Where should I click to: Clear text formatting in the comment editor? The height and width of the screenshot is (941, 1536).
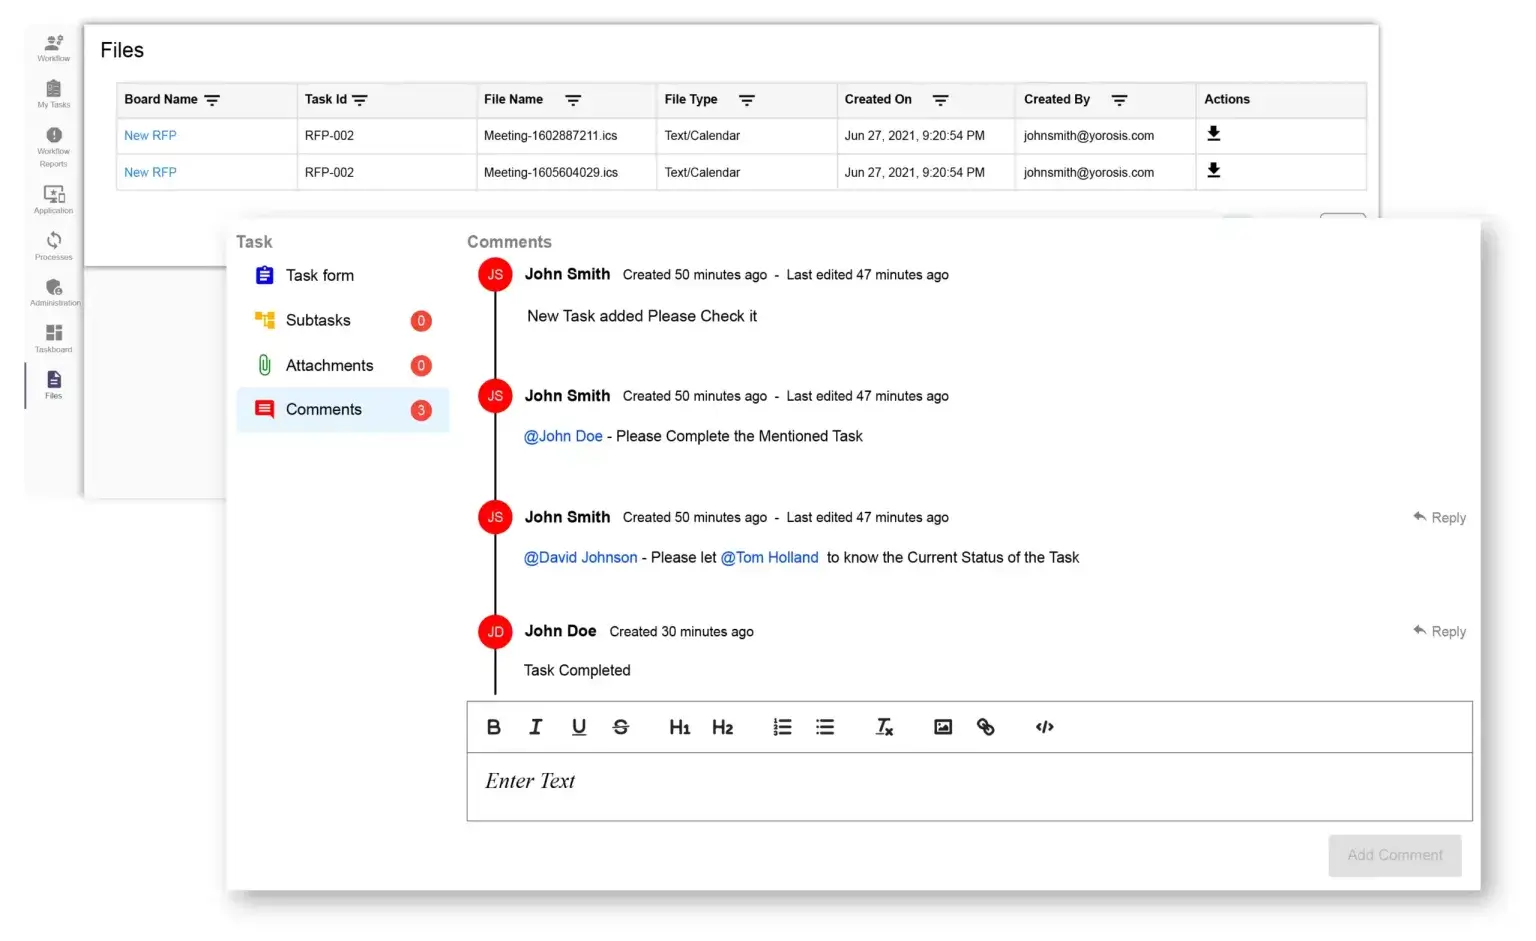(x=884, y=727)
